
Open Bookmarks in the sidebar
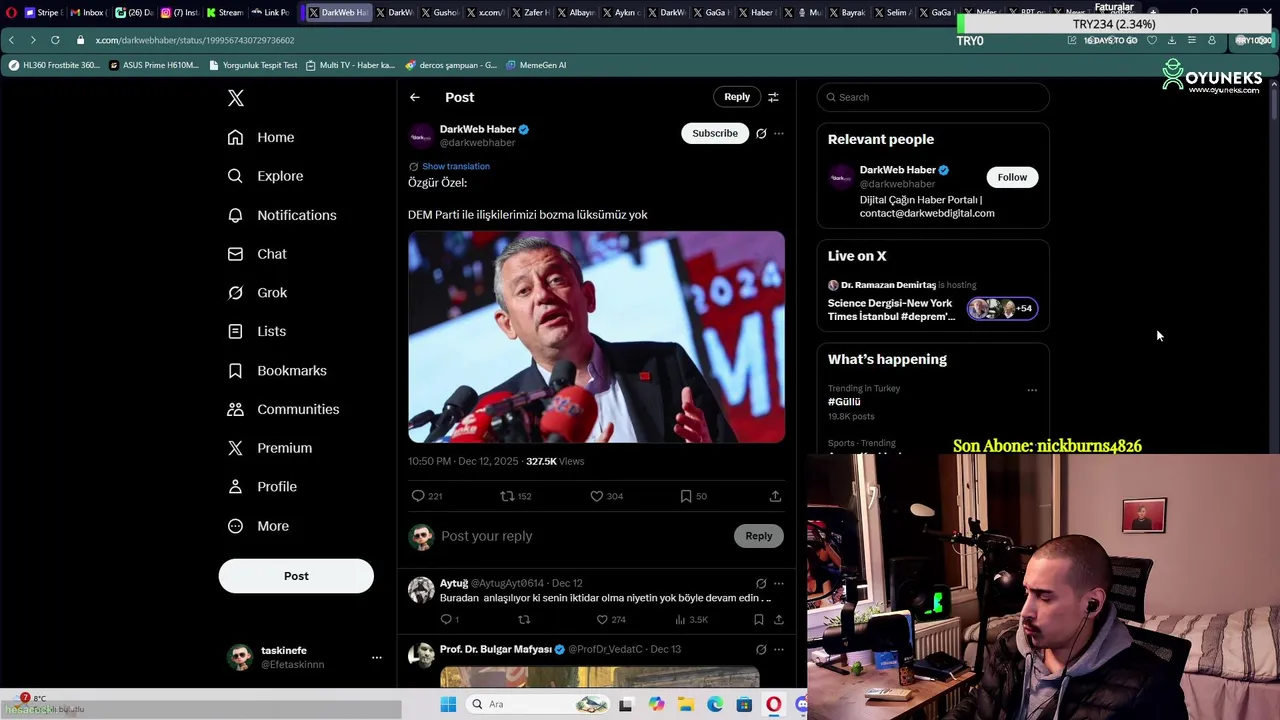point(277,370)
